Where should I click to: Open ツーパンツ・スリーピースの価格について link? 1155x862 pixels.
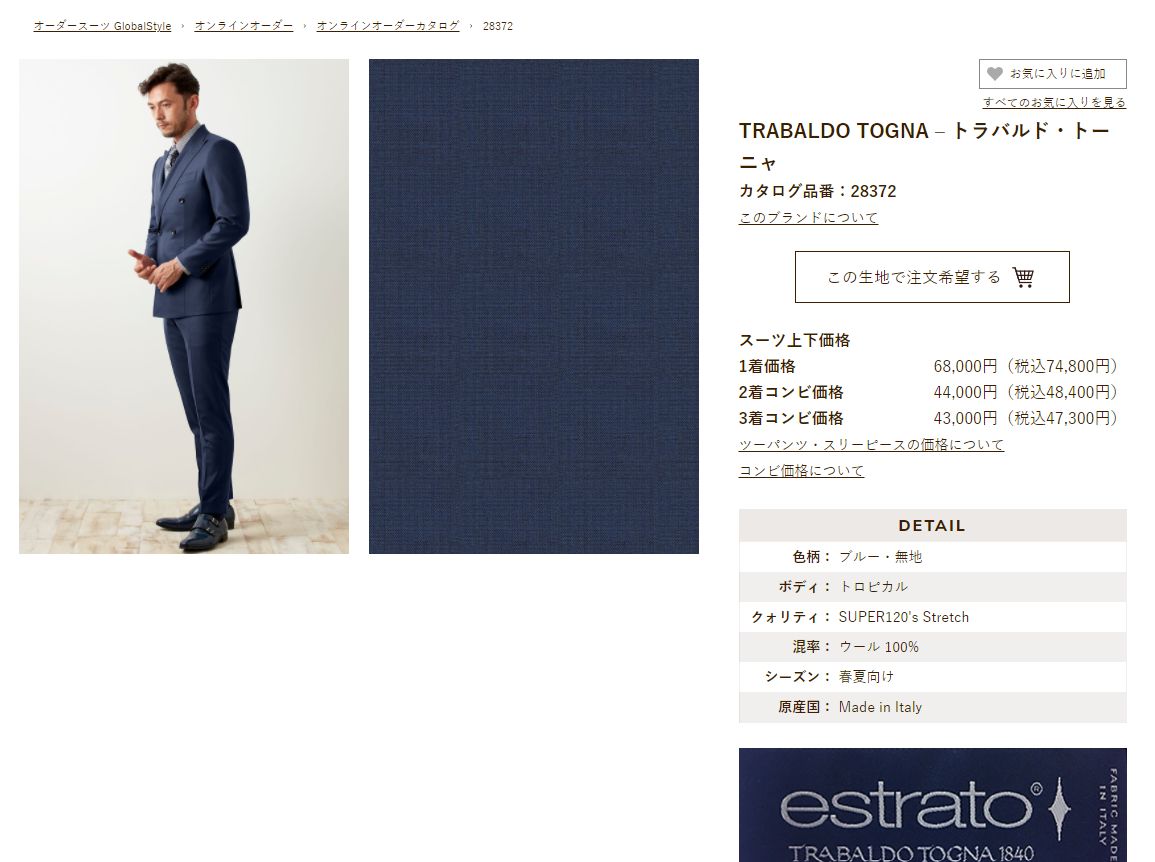(x=871, y=444)
